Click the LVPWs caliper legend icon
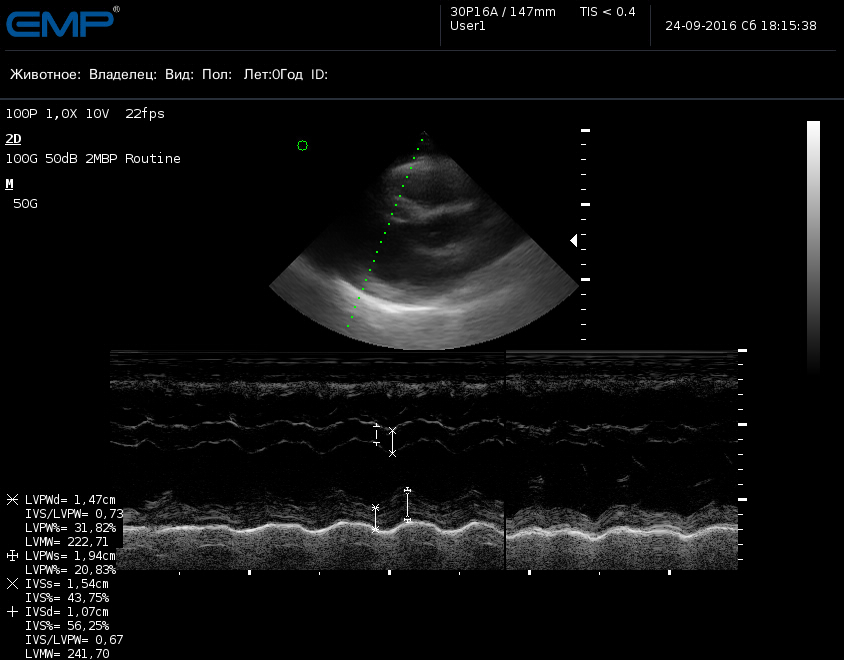 pyautogui.click(x=12, y=556)
